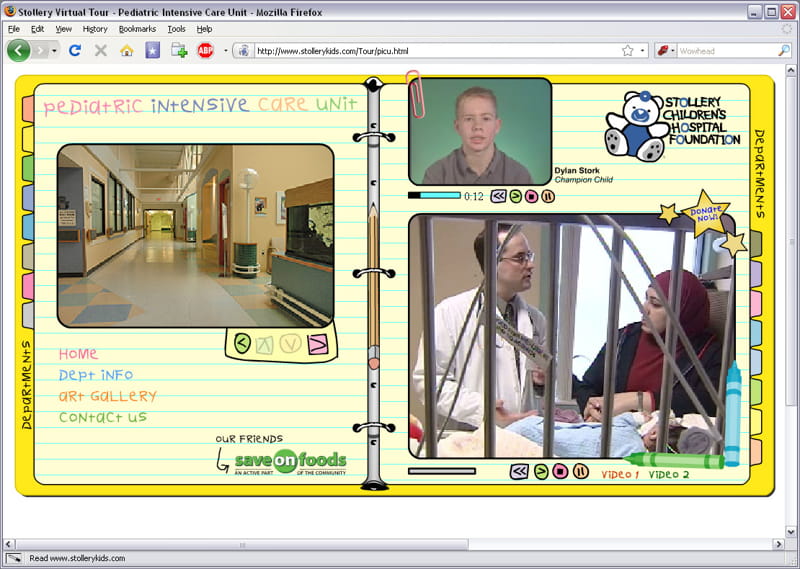Open the Art Gallery link
Viewport: 800px width, 569px height.
click(x=108, y=396)
